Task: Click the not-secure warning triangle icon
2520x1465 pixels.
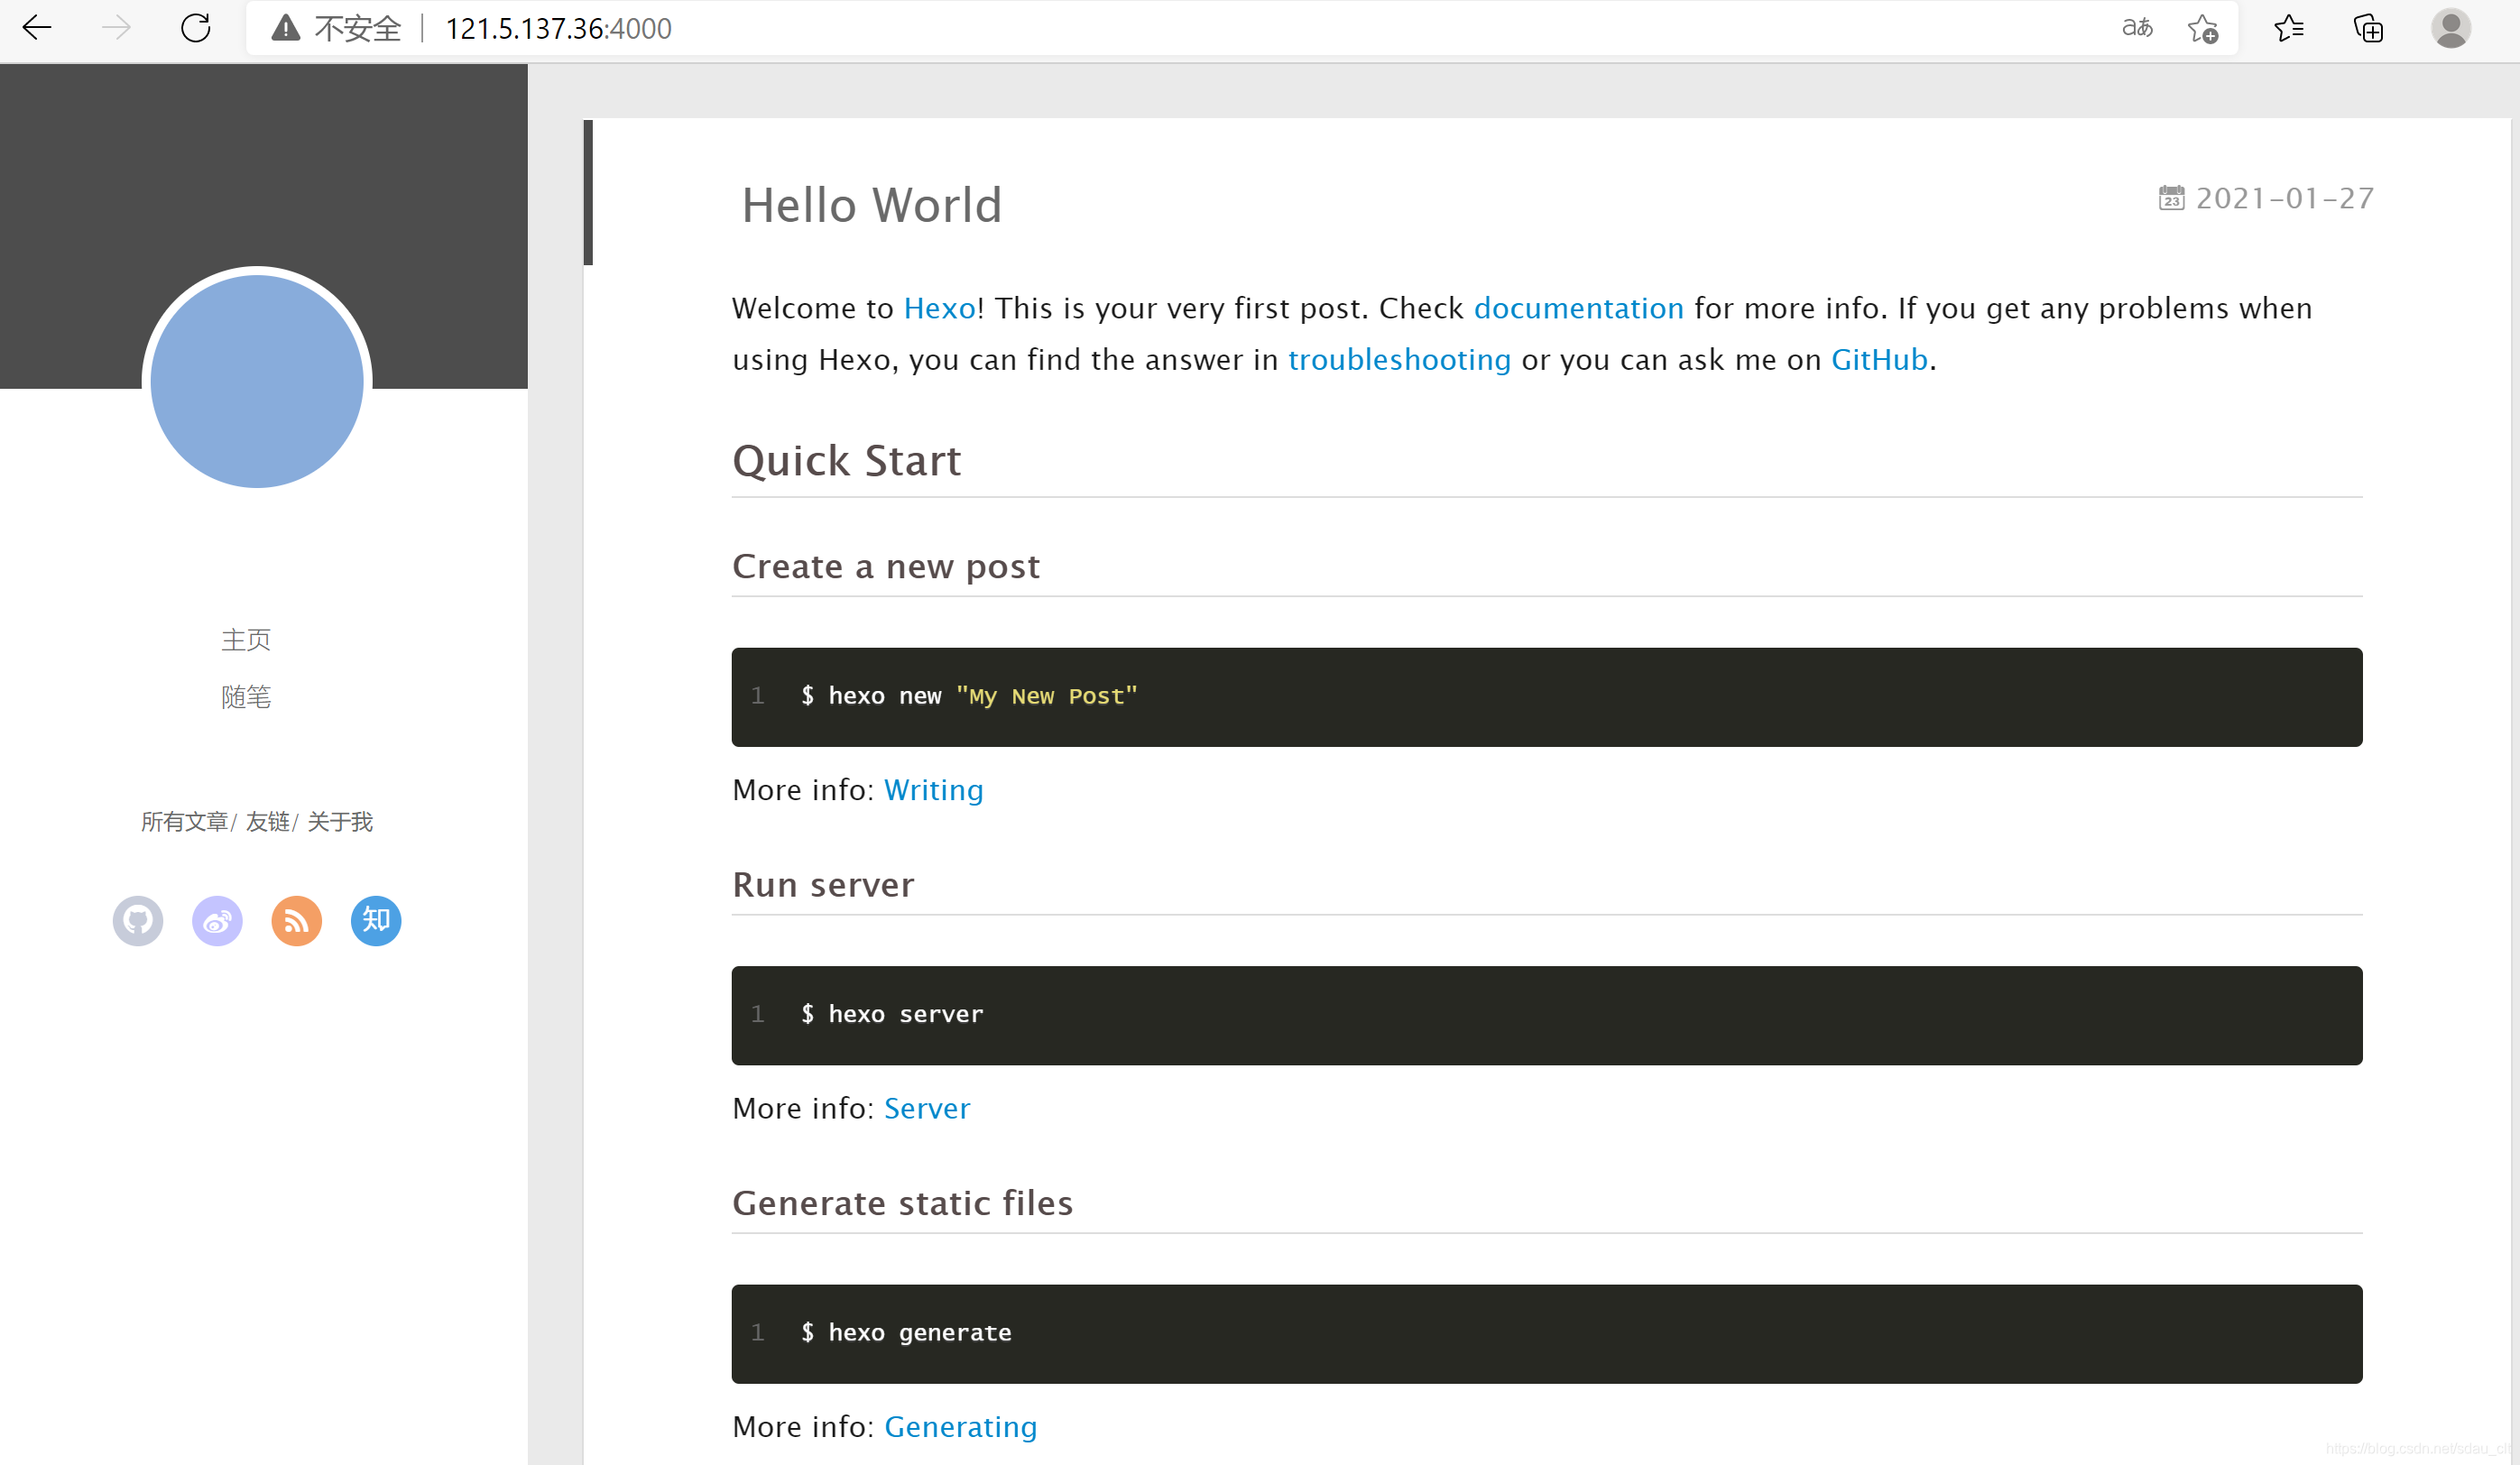Action: click(x=286, y=28)
